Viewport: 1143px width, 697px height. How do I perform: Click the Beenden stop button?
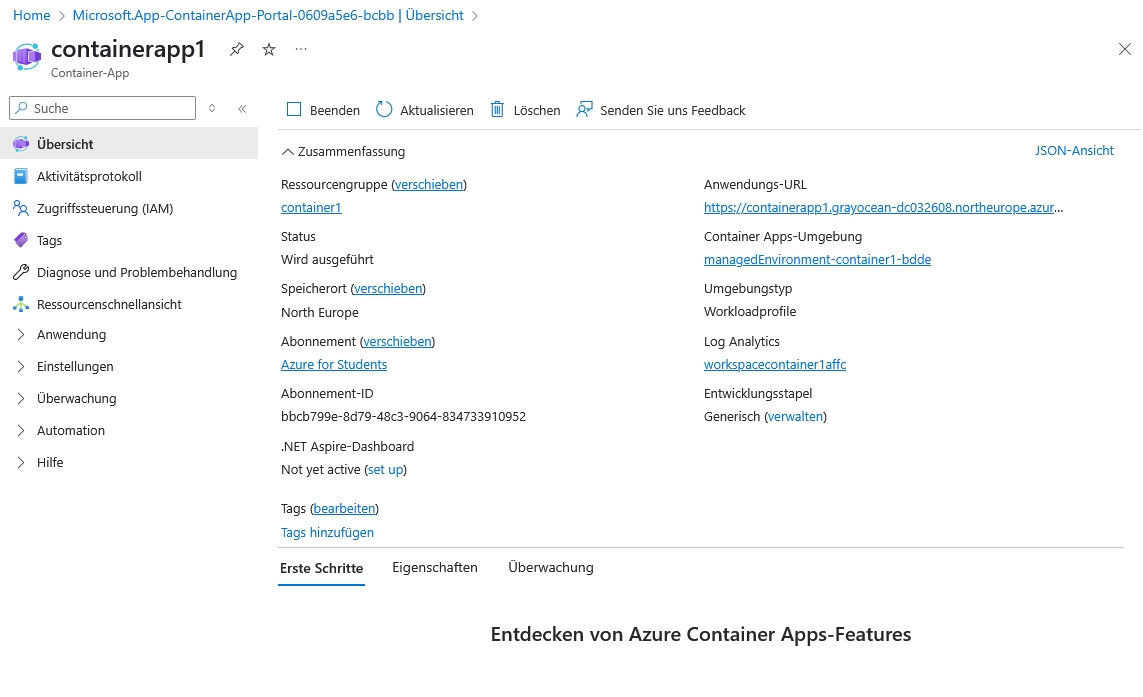click(323, 110)
